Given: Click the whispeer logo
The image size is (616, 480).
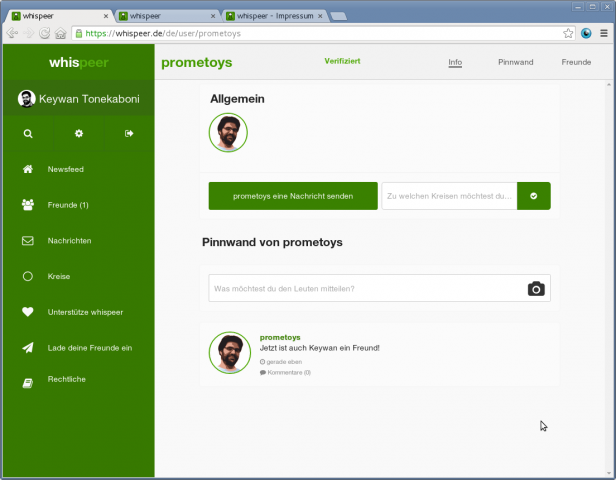Looking at the screenshot, I should click(x=79, y=62).
